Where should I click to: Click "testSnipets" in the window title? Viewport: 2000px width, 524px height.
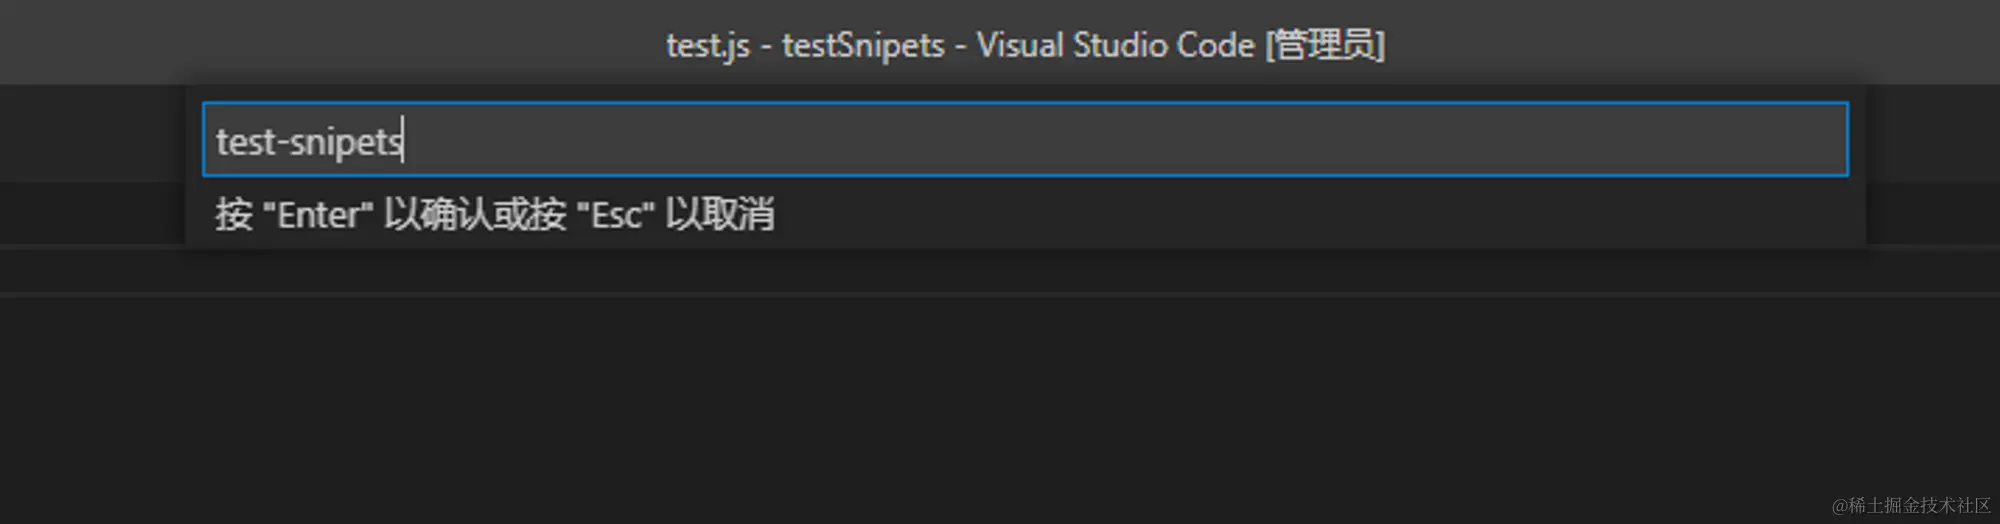[x=863, y=45]
